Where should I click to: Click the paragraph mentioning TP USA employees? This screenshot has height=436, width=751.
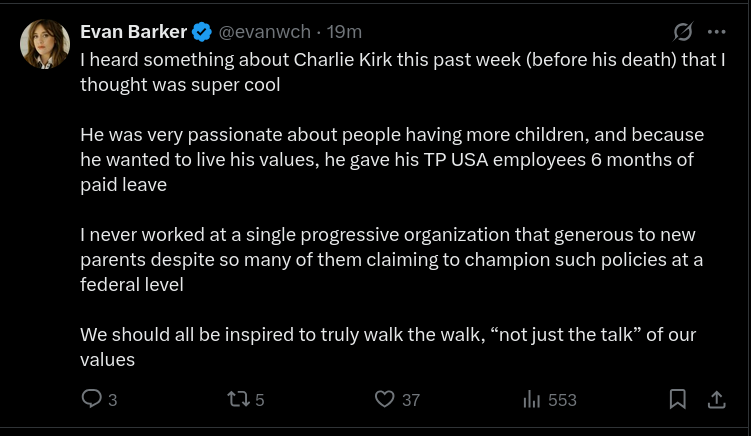[392, 159]
